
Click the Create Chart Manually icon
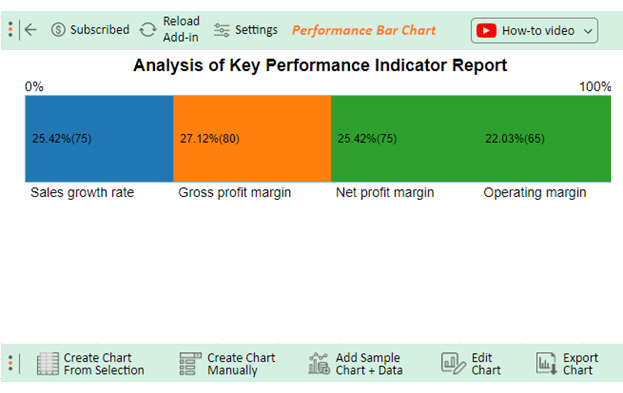point(190,364)
